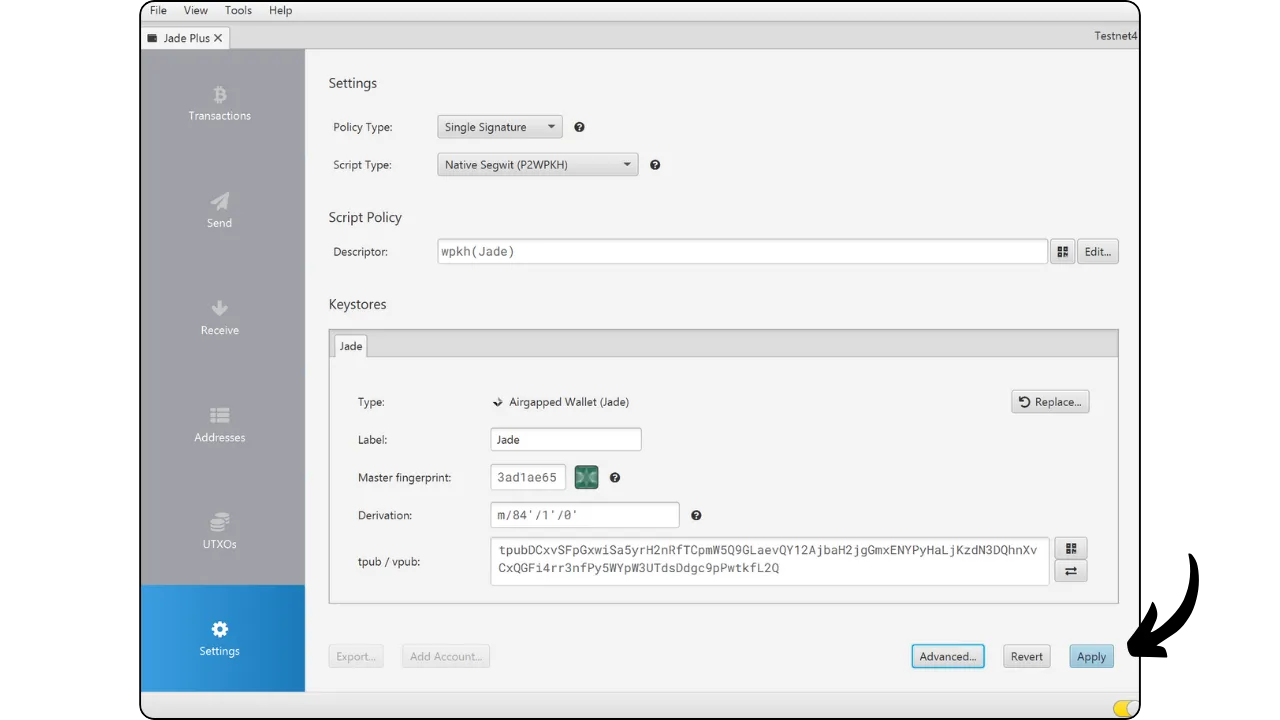1280x720 pixels.
Task: Open the Transactions view in sidebar
Action: pos(220,104)
